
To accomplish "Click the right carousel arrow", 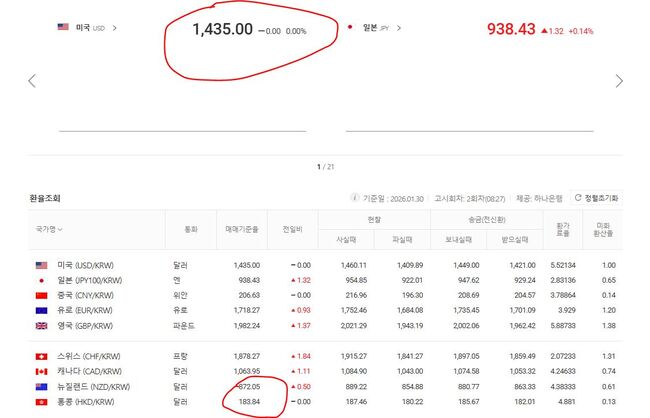I will pyautogui.click(x=619, y=81).
